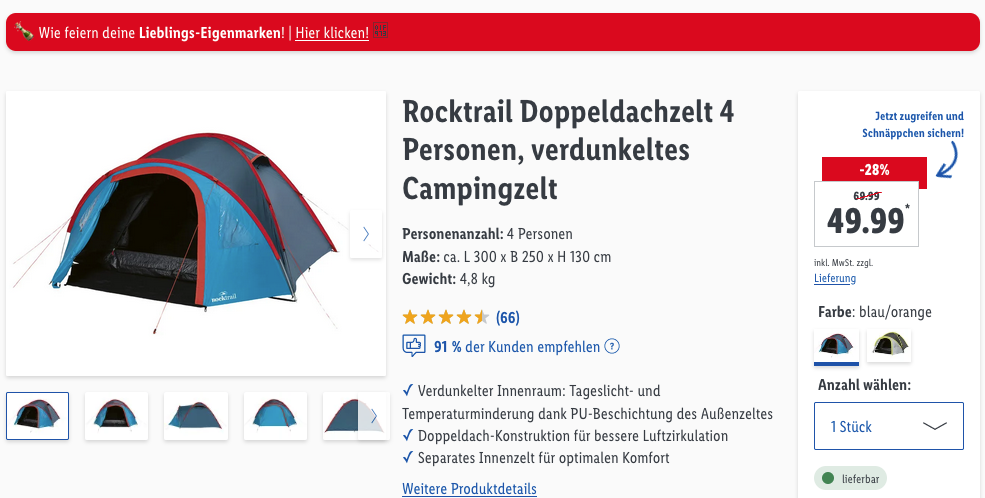Open the quantity dropdown showing 1 Stück

888,426
